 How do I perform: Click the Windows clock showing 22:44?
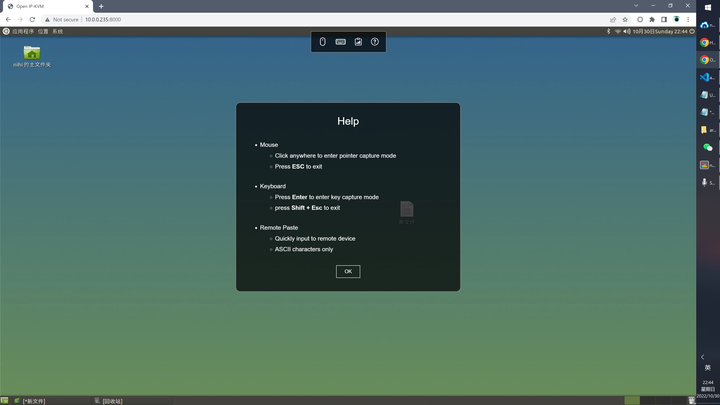click(x=708, y=389)
